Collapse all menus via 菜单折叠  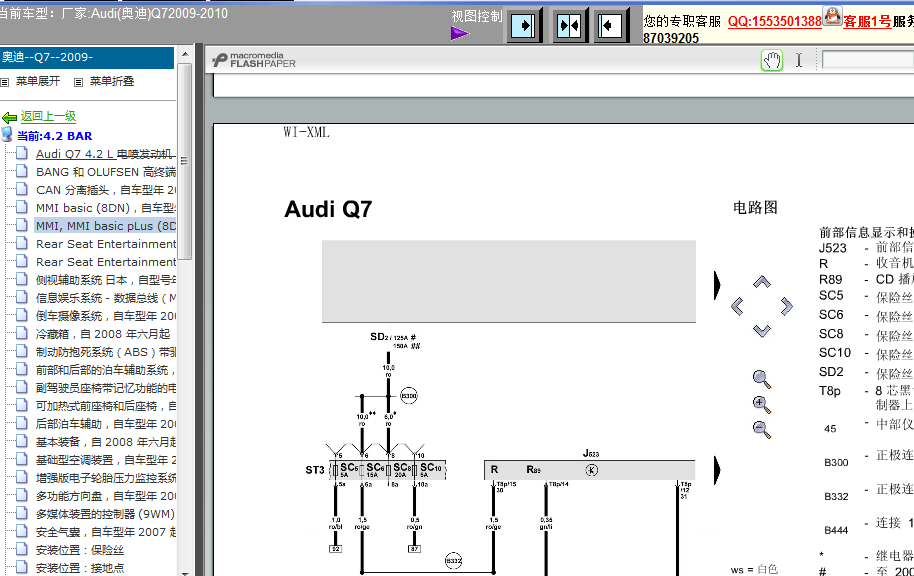coord(112,82)
